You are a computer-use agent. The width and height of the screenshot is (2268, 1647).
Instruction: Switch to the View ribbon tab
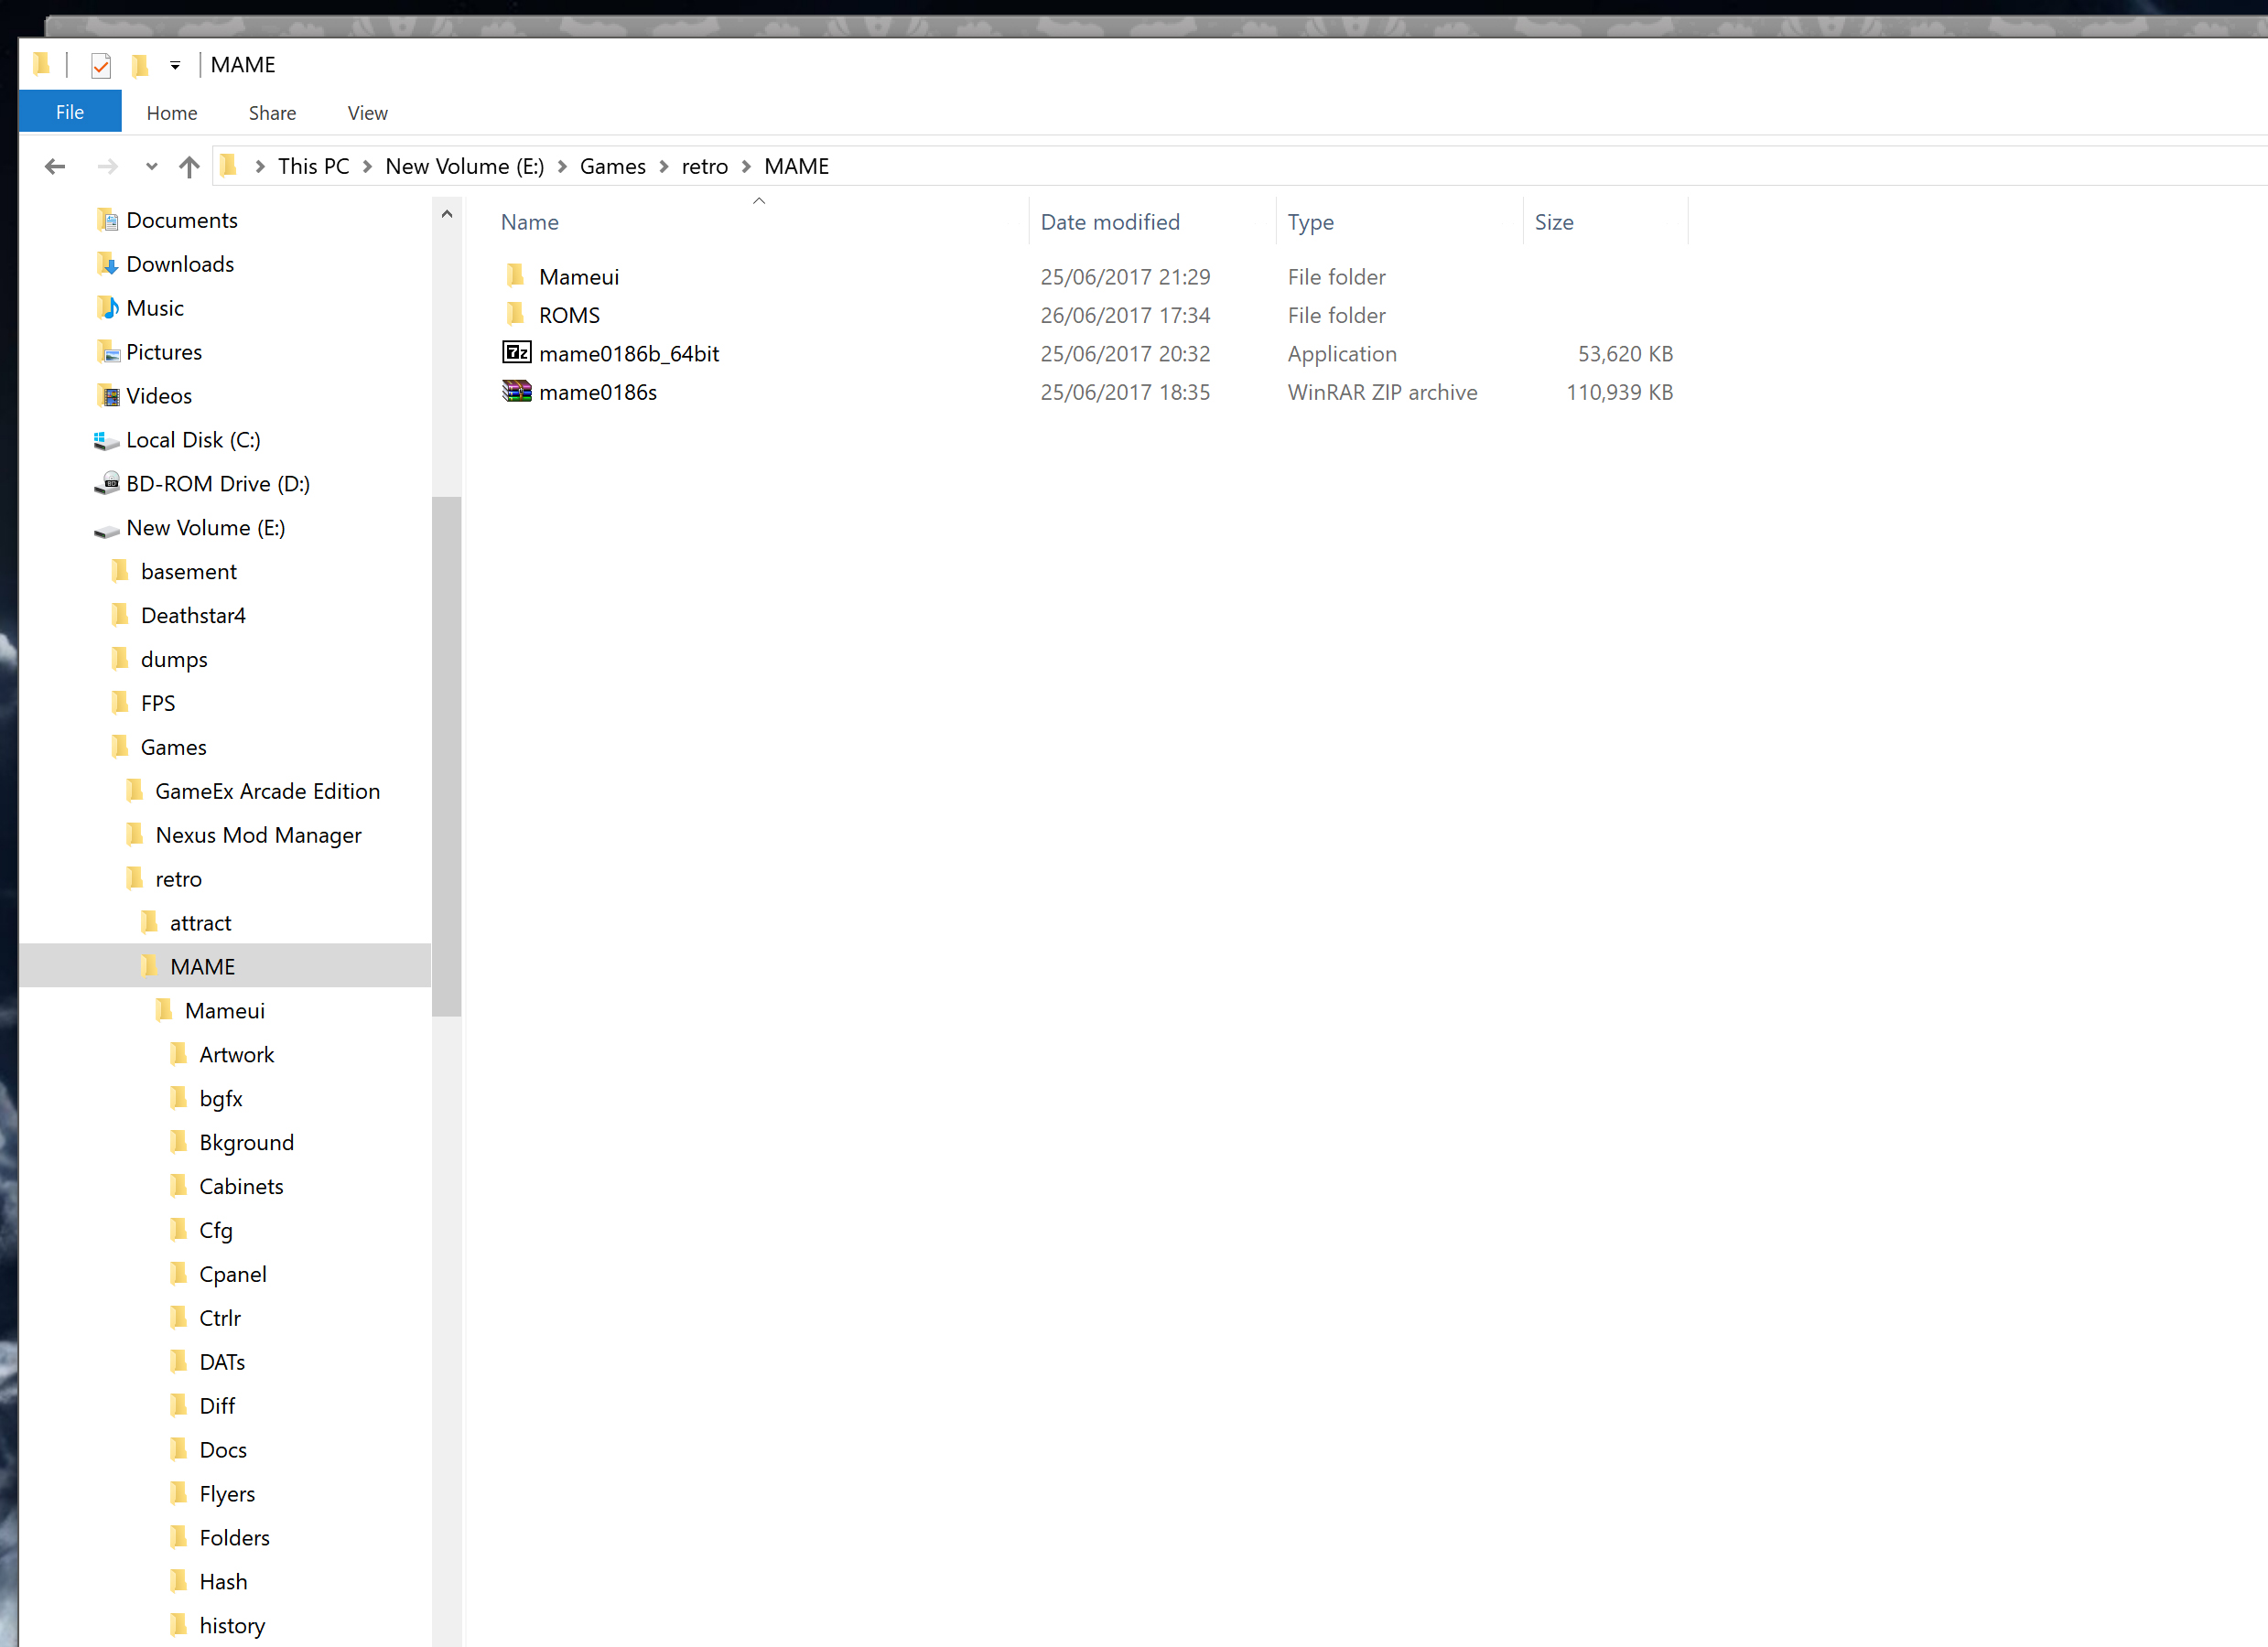click(x=367, y=113)
